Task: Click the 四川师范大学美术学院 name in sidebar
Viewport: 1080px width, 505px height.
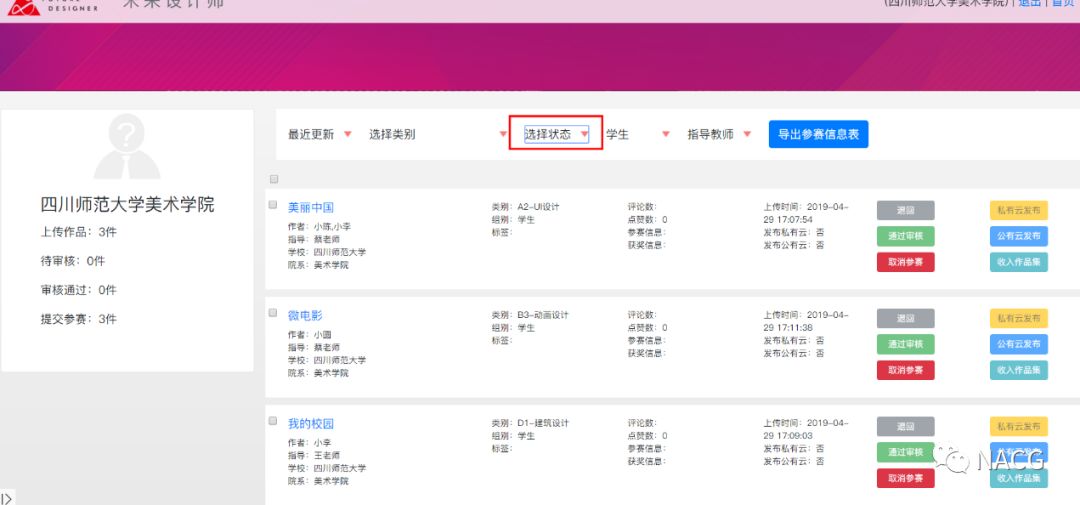Action: coord(127,205)
